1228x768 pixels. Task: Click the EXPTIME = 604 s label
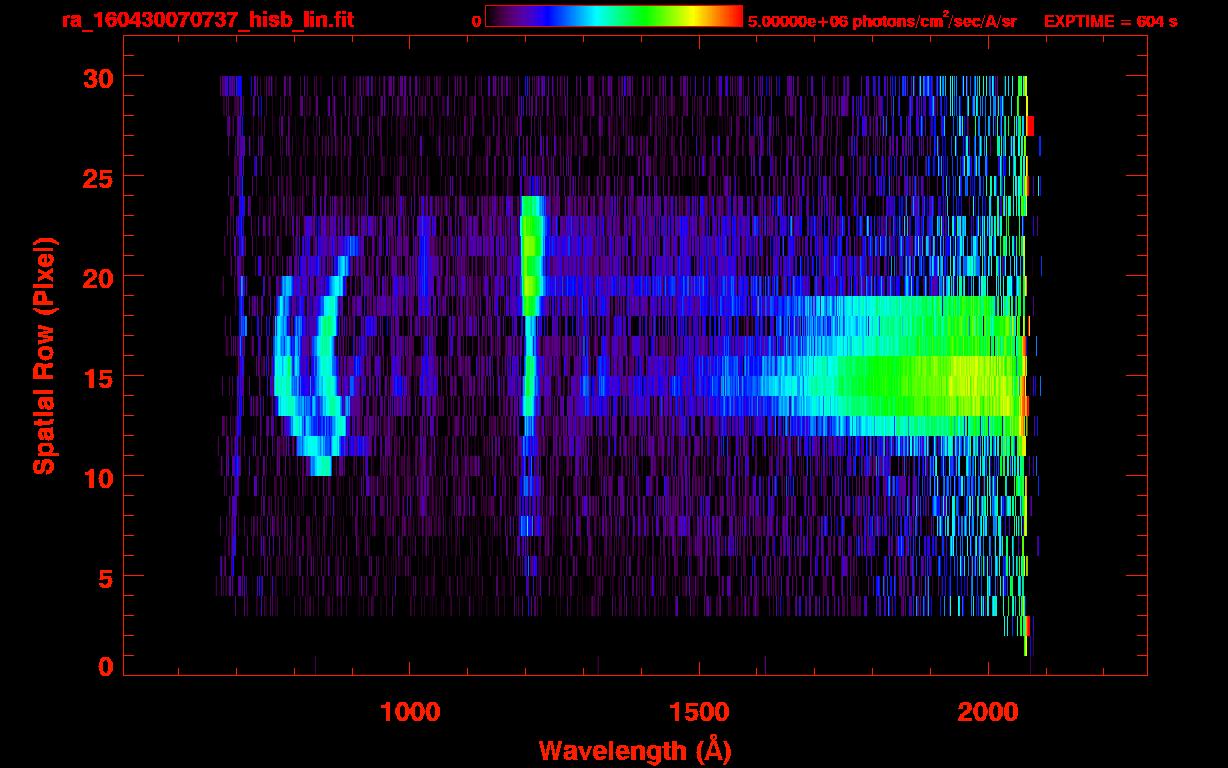1110,21
